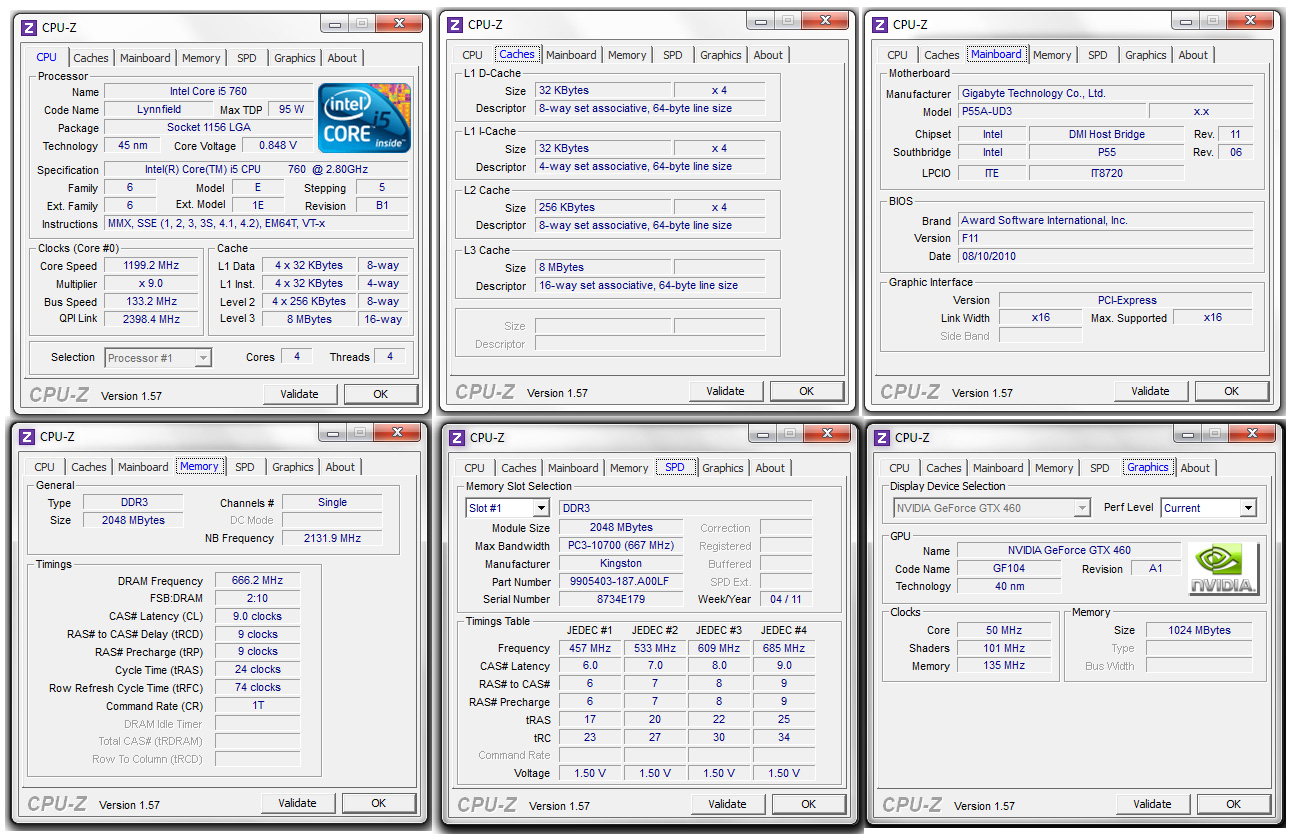This screenshot has width=1294, height=834.
Task: Switch to the Caches tab in the Motherboard details window
Action: [x=942, y=55]
